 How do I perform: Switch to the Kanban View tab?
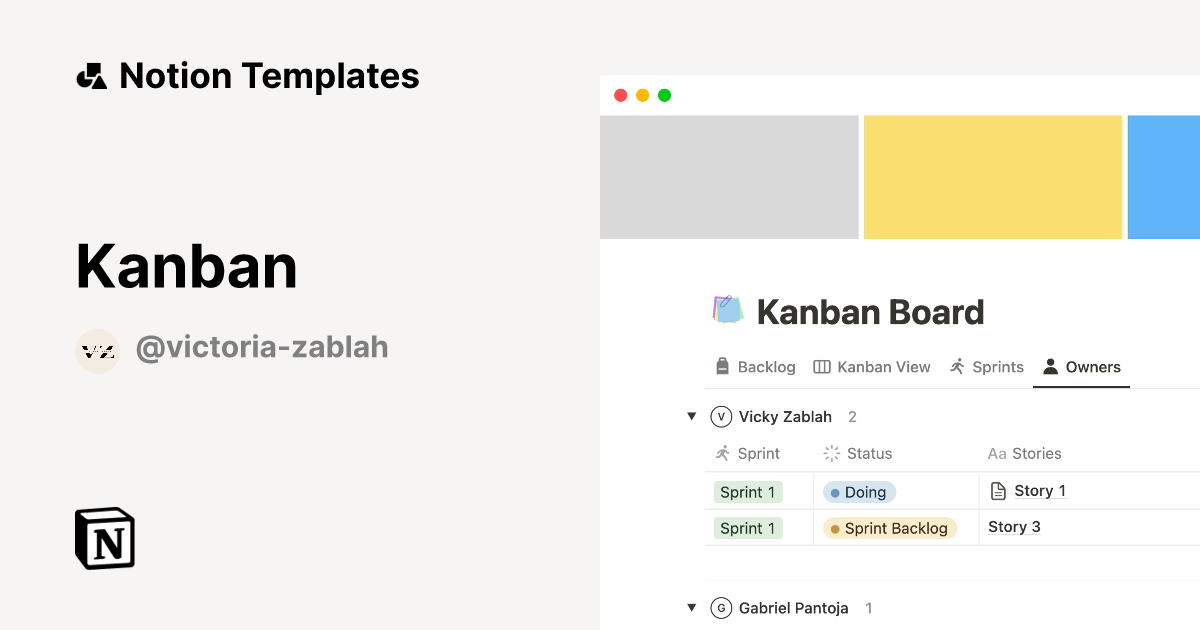pos(872,367)
